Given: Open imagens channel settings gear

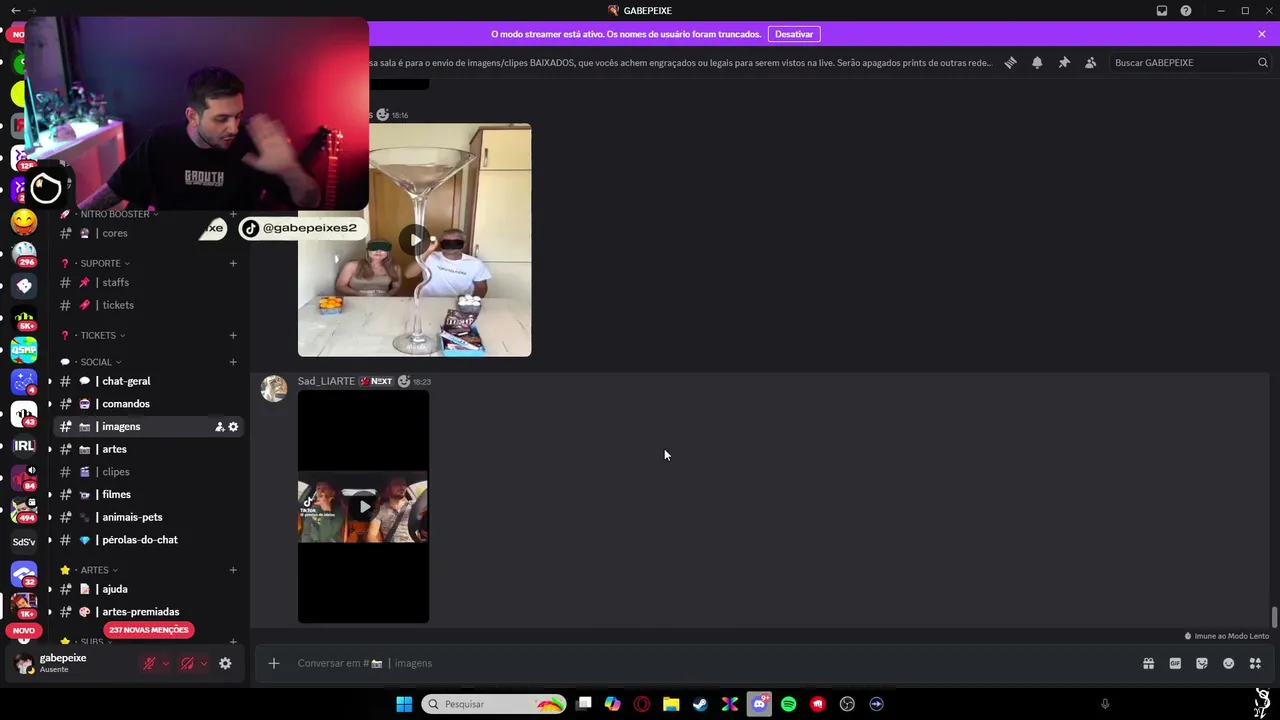Looking at the screenshot, I should (x=233, y=427).
